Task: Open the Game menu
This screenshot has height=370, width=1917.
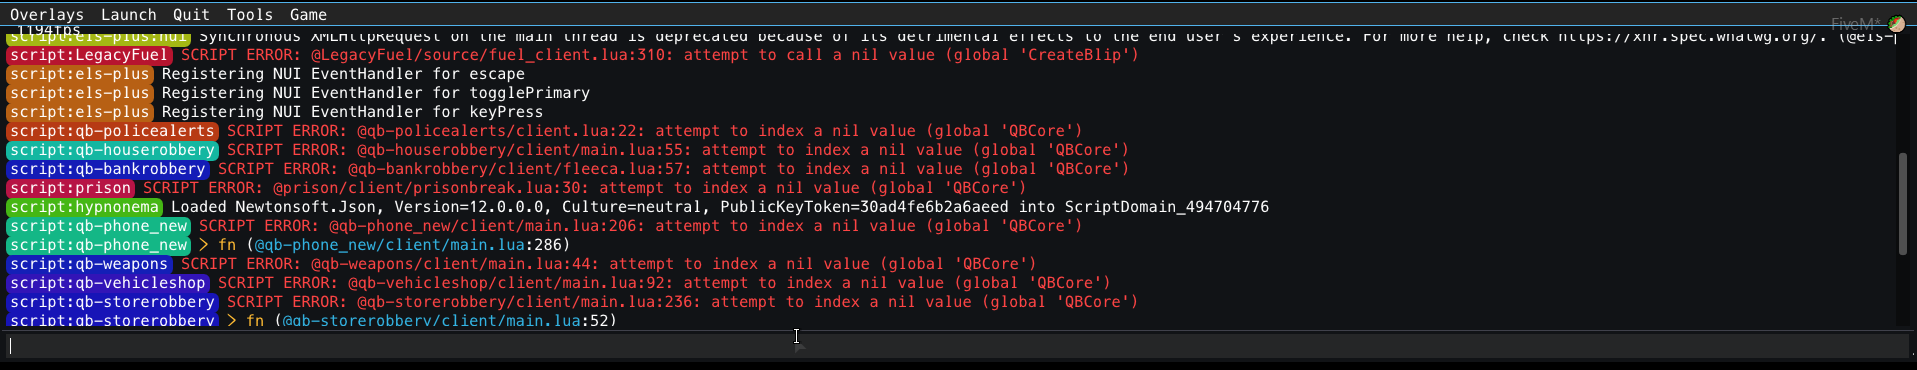Action: pos(308,15)
